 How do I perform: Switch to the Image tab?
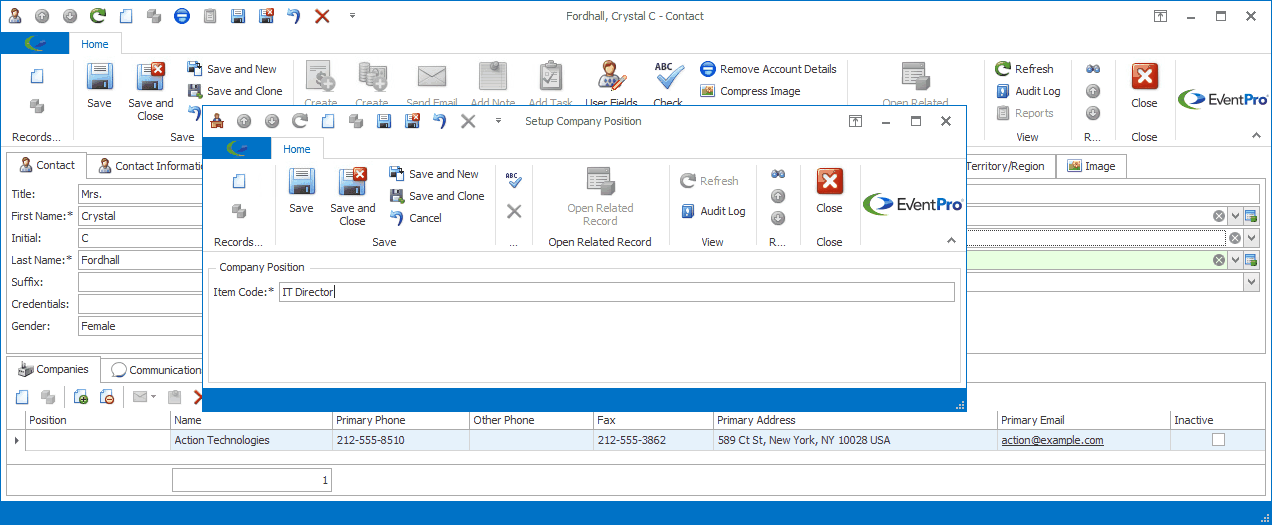[x=1091, y=166]
